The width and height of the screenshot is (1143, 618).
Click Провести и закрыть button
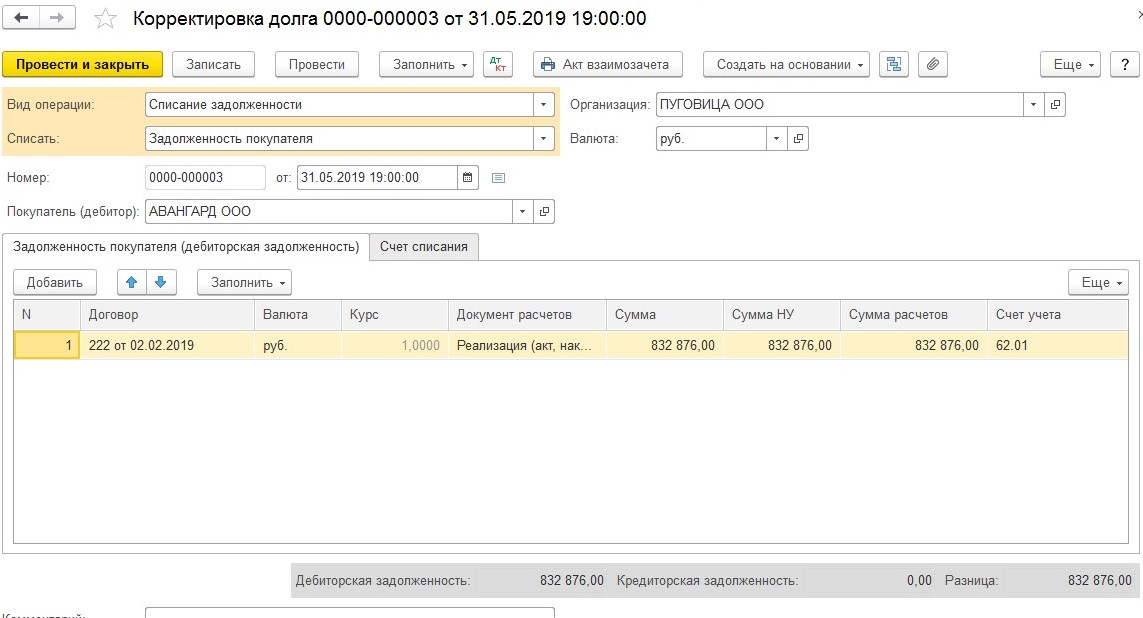pyautogui.click(x=82, y=64)
